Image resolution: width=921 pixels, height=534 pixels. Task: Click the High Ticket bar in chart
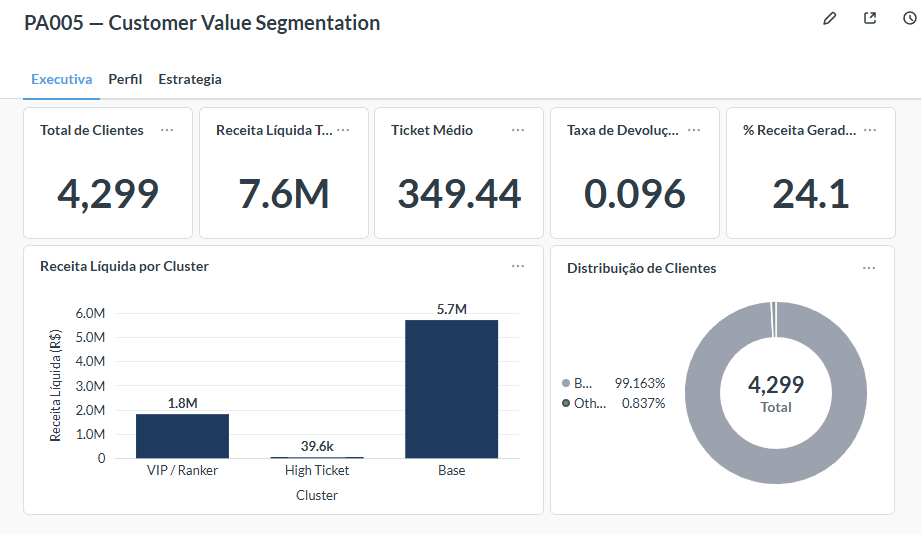(317, 457)
